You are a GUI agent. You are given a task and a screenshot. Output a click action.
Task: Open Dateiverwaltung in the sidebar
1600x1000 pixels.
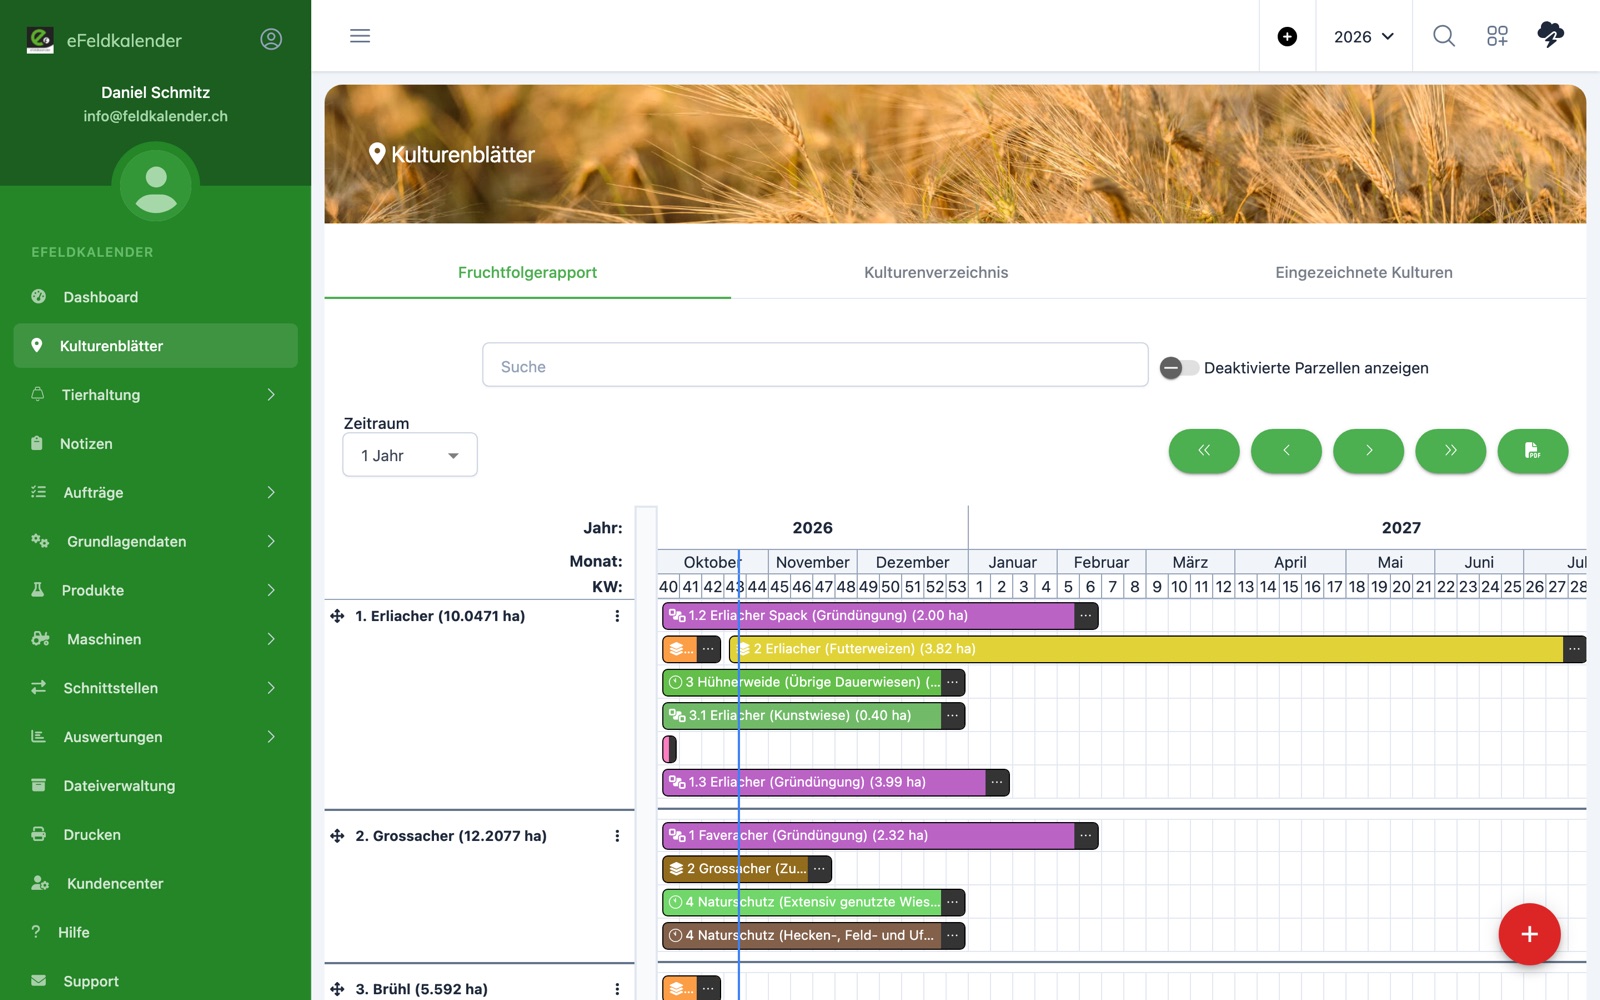coord(155,786)
